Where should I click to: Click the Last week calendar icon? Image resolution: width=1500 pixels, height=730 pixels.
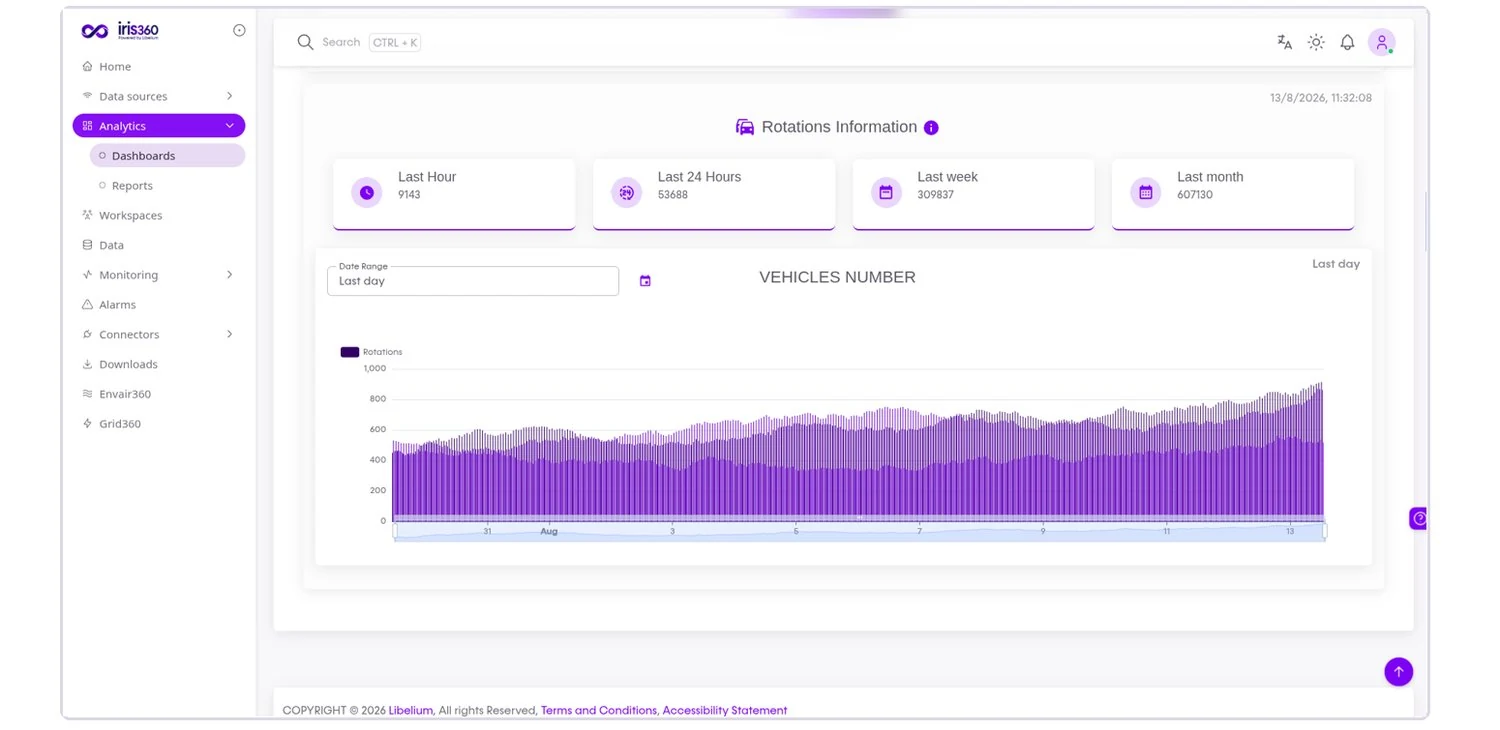pyautogui.click(x=886, y=193)
